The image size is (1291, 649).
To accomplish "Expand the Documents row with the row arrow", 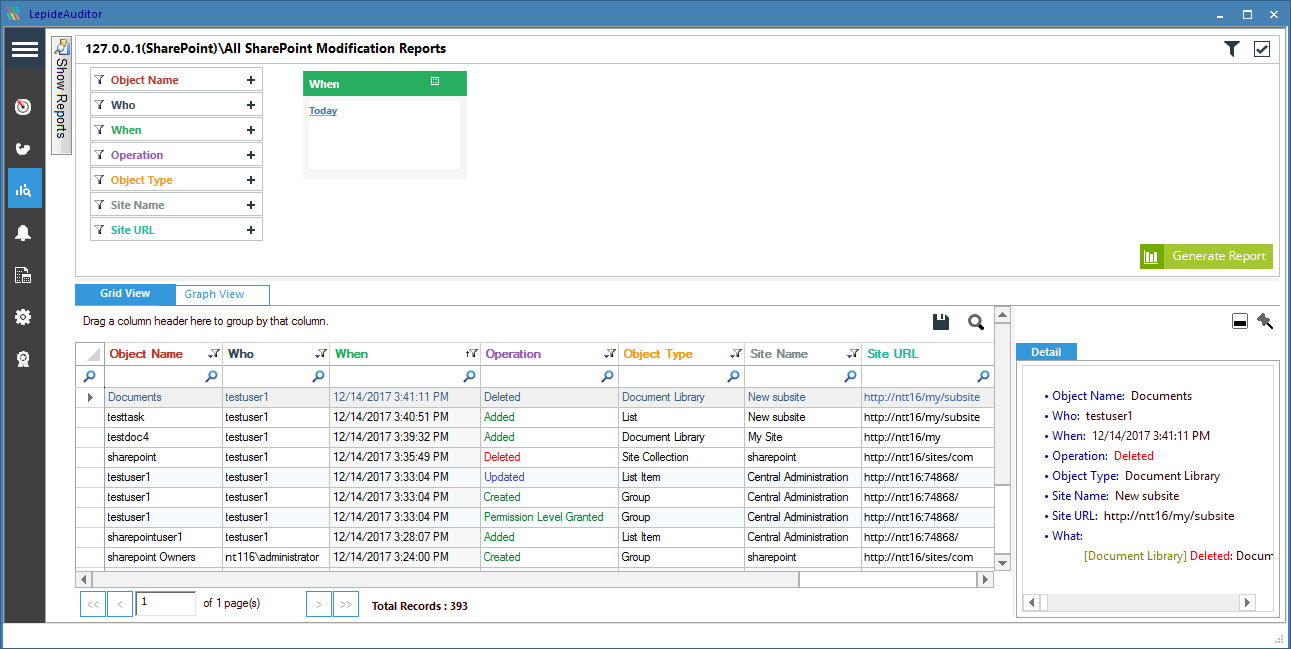I will (90, 397).
